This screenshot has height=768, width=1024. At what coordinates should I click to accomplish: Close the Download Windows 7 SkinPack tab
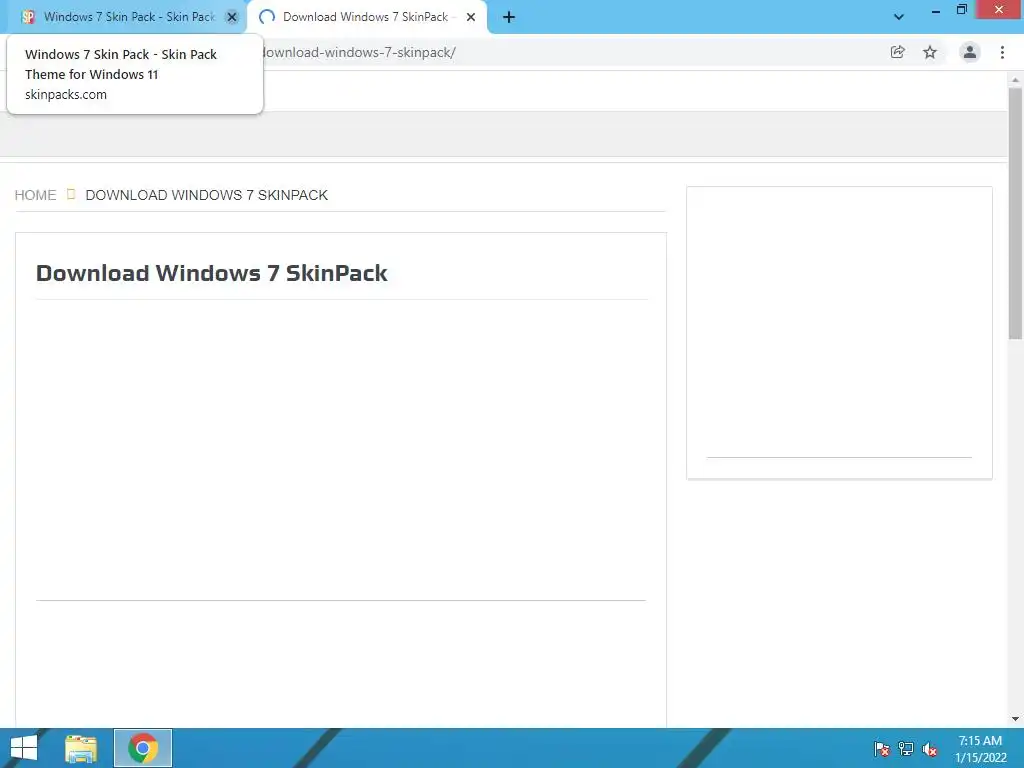pos(471,17)
